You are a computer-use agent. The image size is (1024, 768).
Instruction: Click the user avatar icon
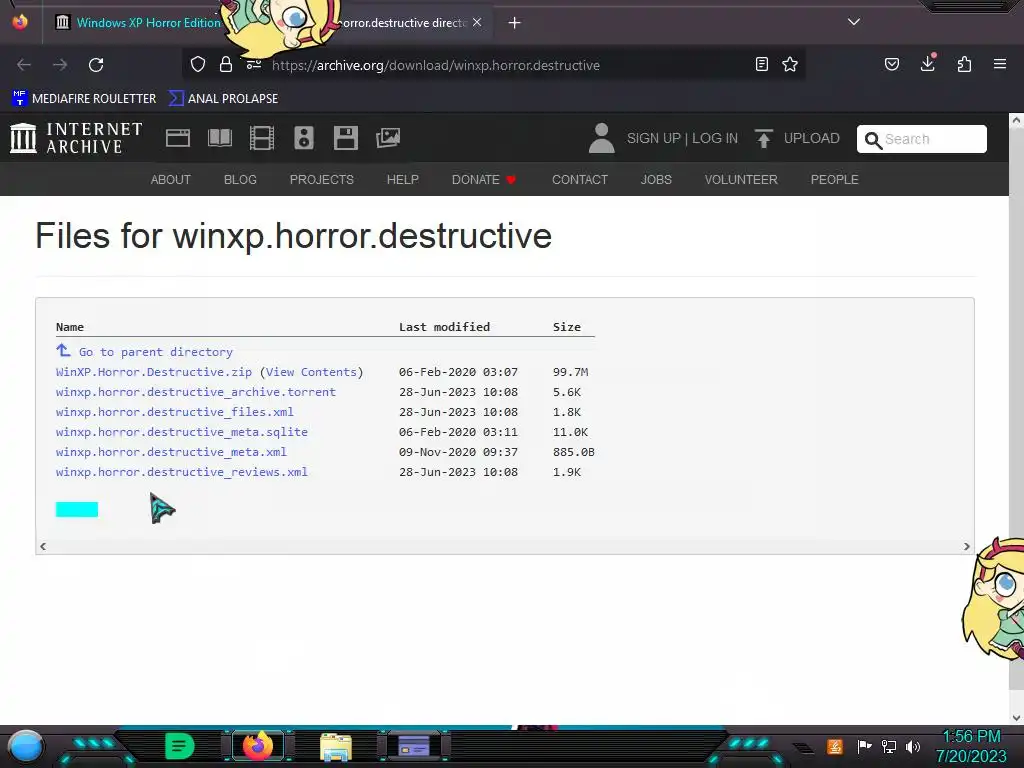pyautogui.click(x=601, y=138)
